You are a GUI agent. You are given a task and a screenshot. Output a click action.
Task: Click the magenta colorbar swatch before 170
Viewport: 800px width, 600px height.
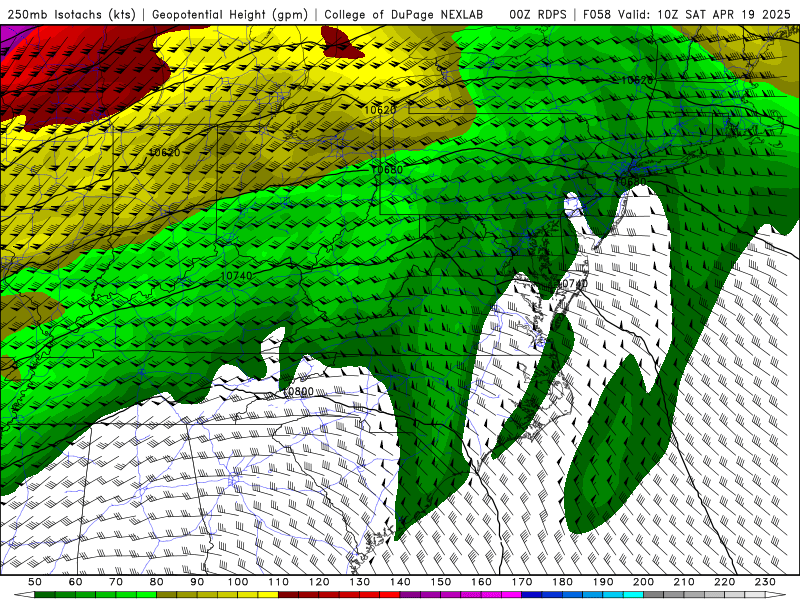512,595
